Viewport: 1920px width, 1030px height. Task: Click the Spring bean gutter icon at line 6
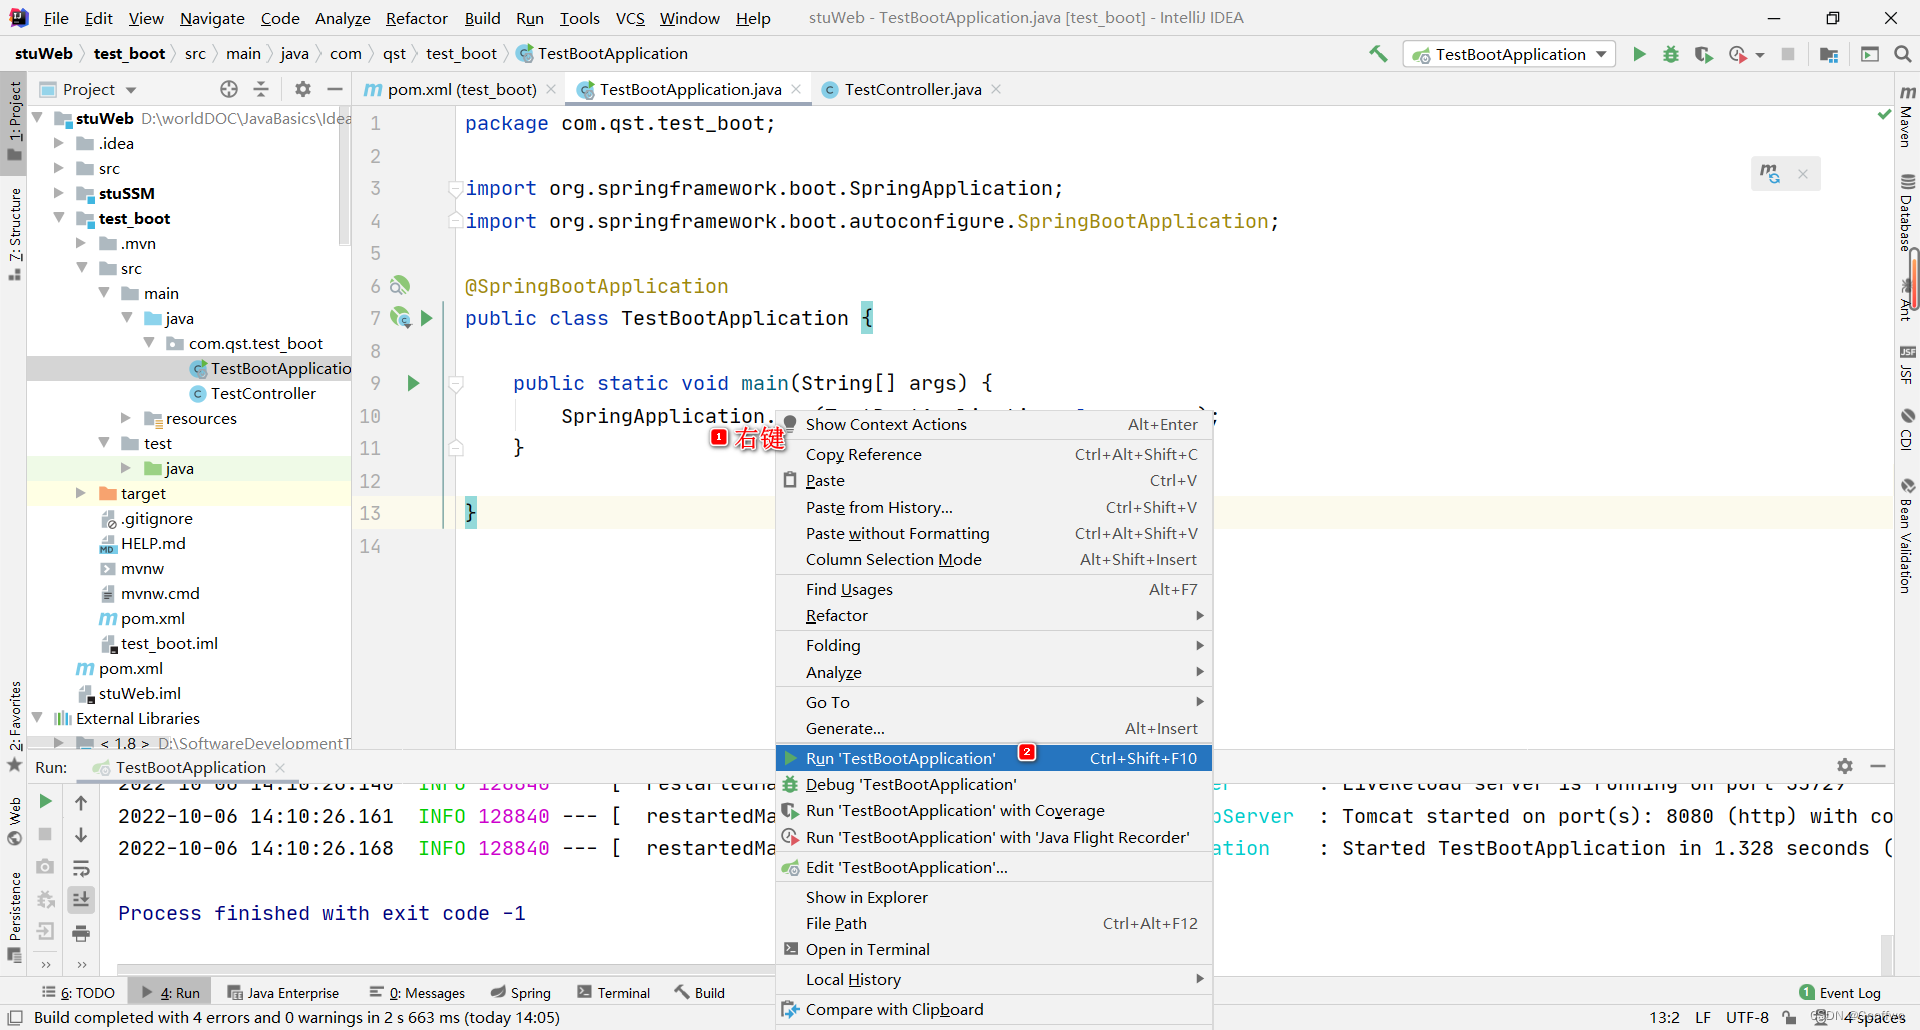coord(400,285)
